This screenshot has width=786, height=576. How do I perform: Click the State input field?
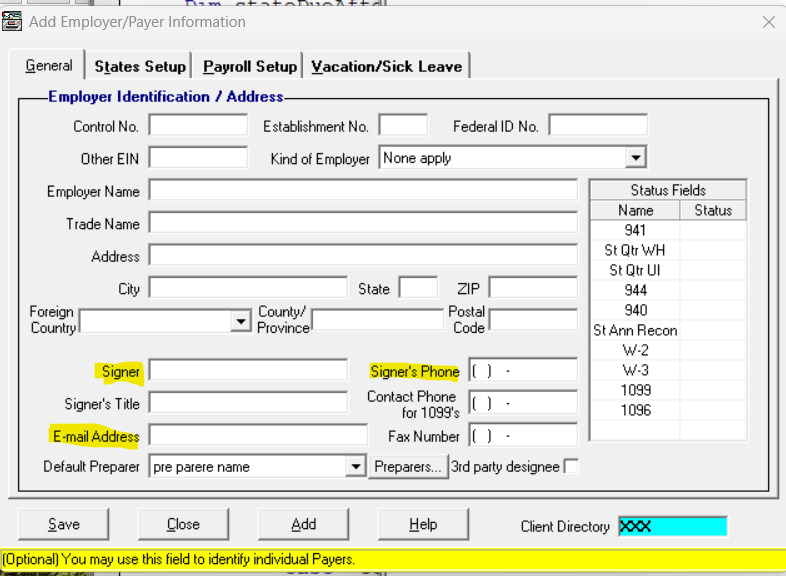click(418, 288)
